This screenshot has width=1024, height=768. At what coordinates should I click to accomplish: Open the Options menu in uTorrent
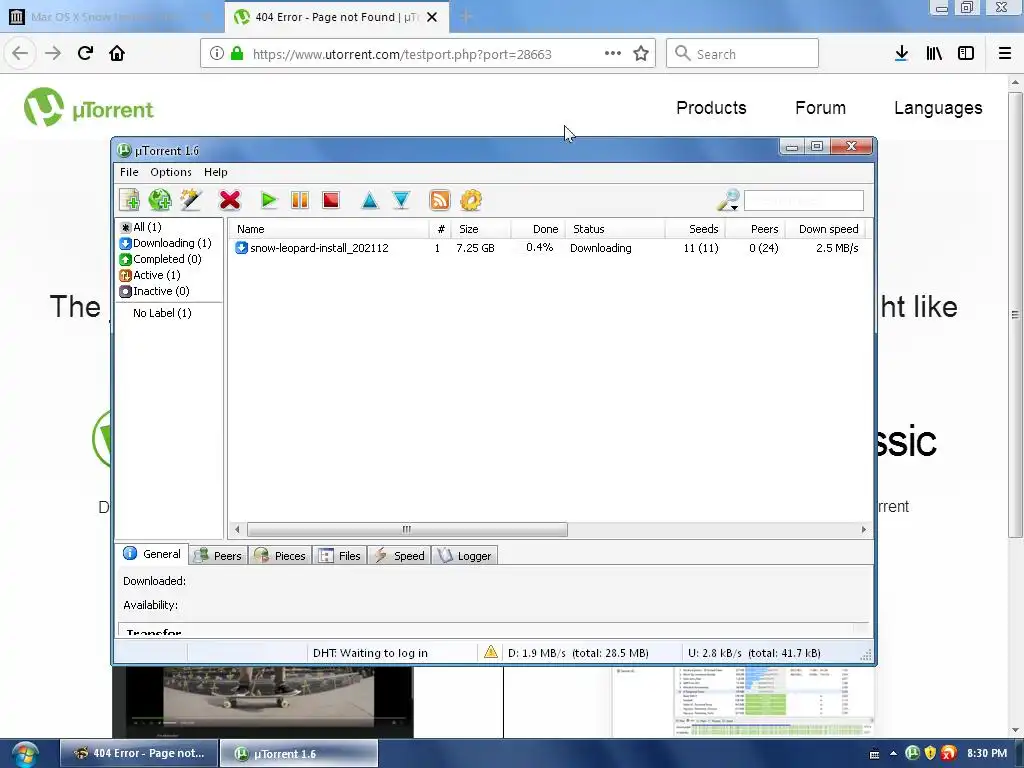[171, 172]
